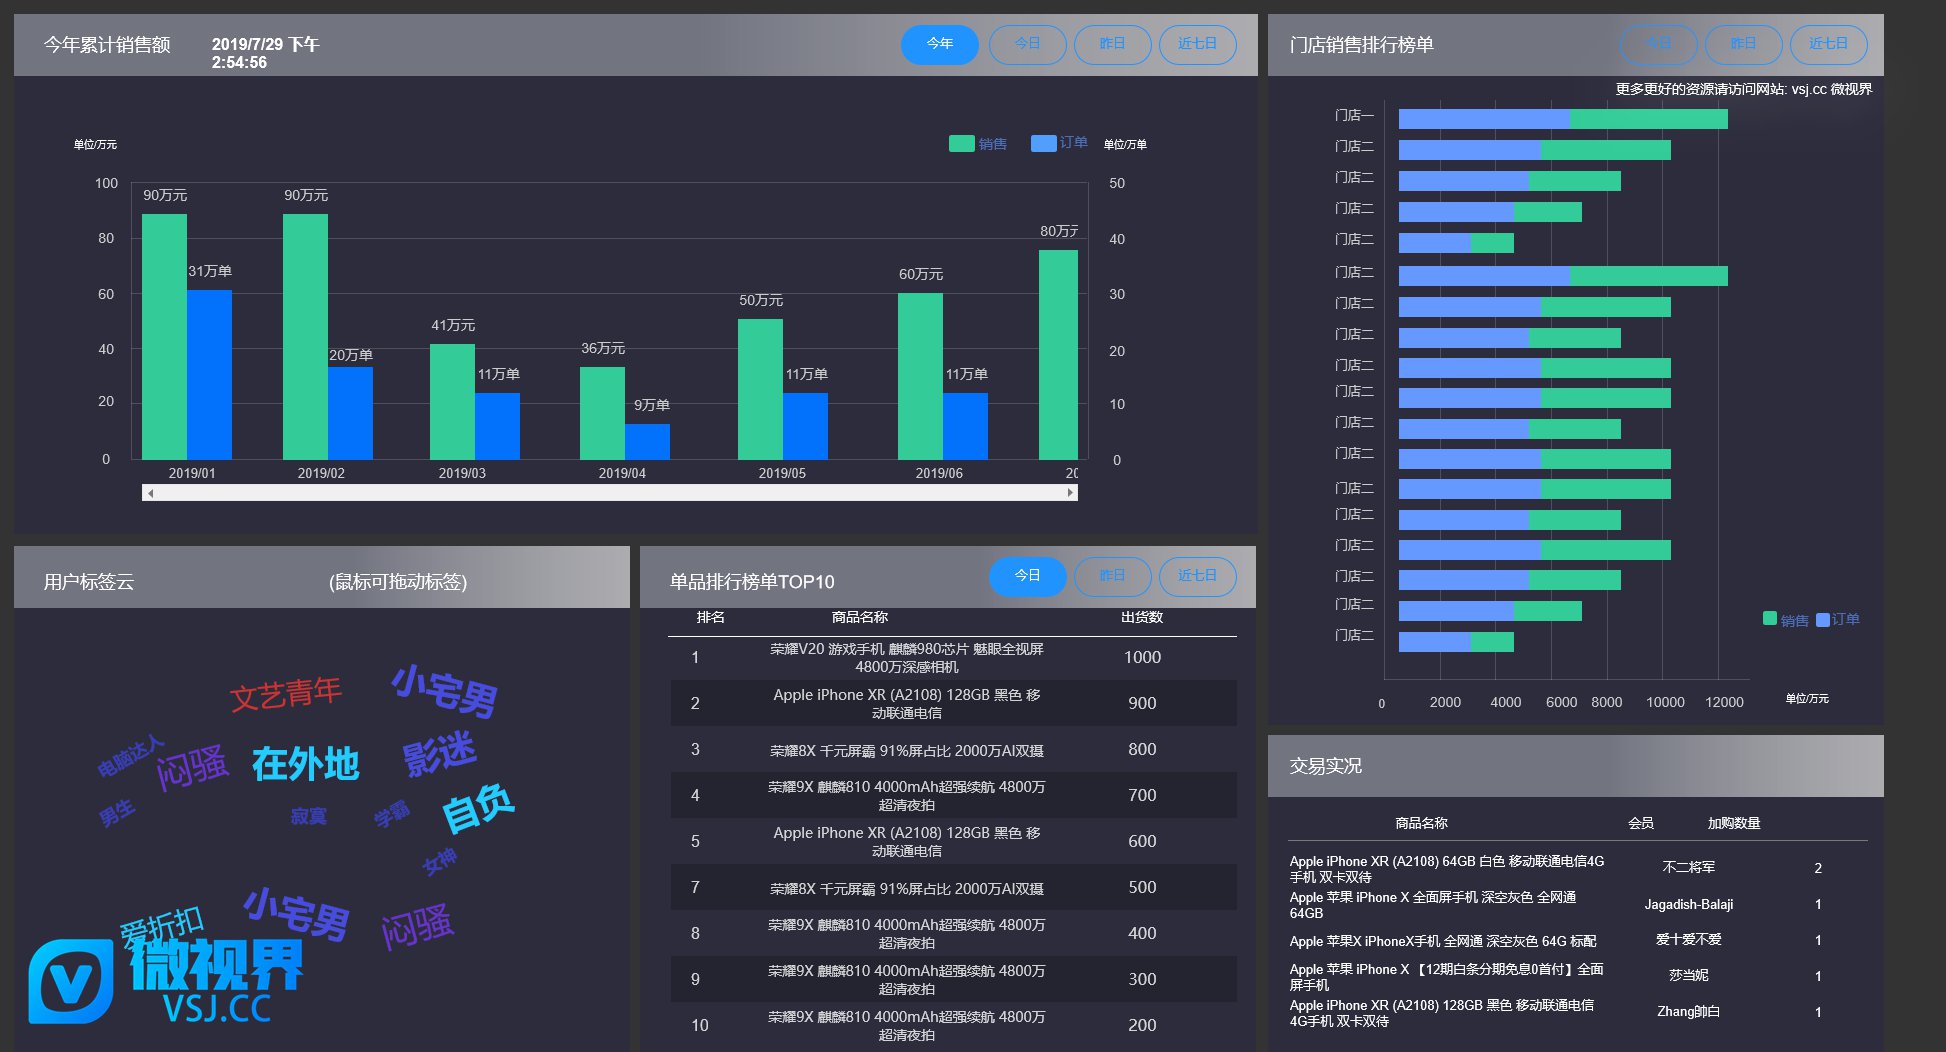Select 昨日 in the cumulative sales panel
Image resolution: width=1946 pixels, height=1052 pixels.
click(1112, 44)
